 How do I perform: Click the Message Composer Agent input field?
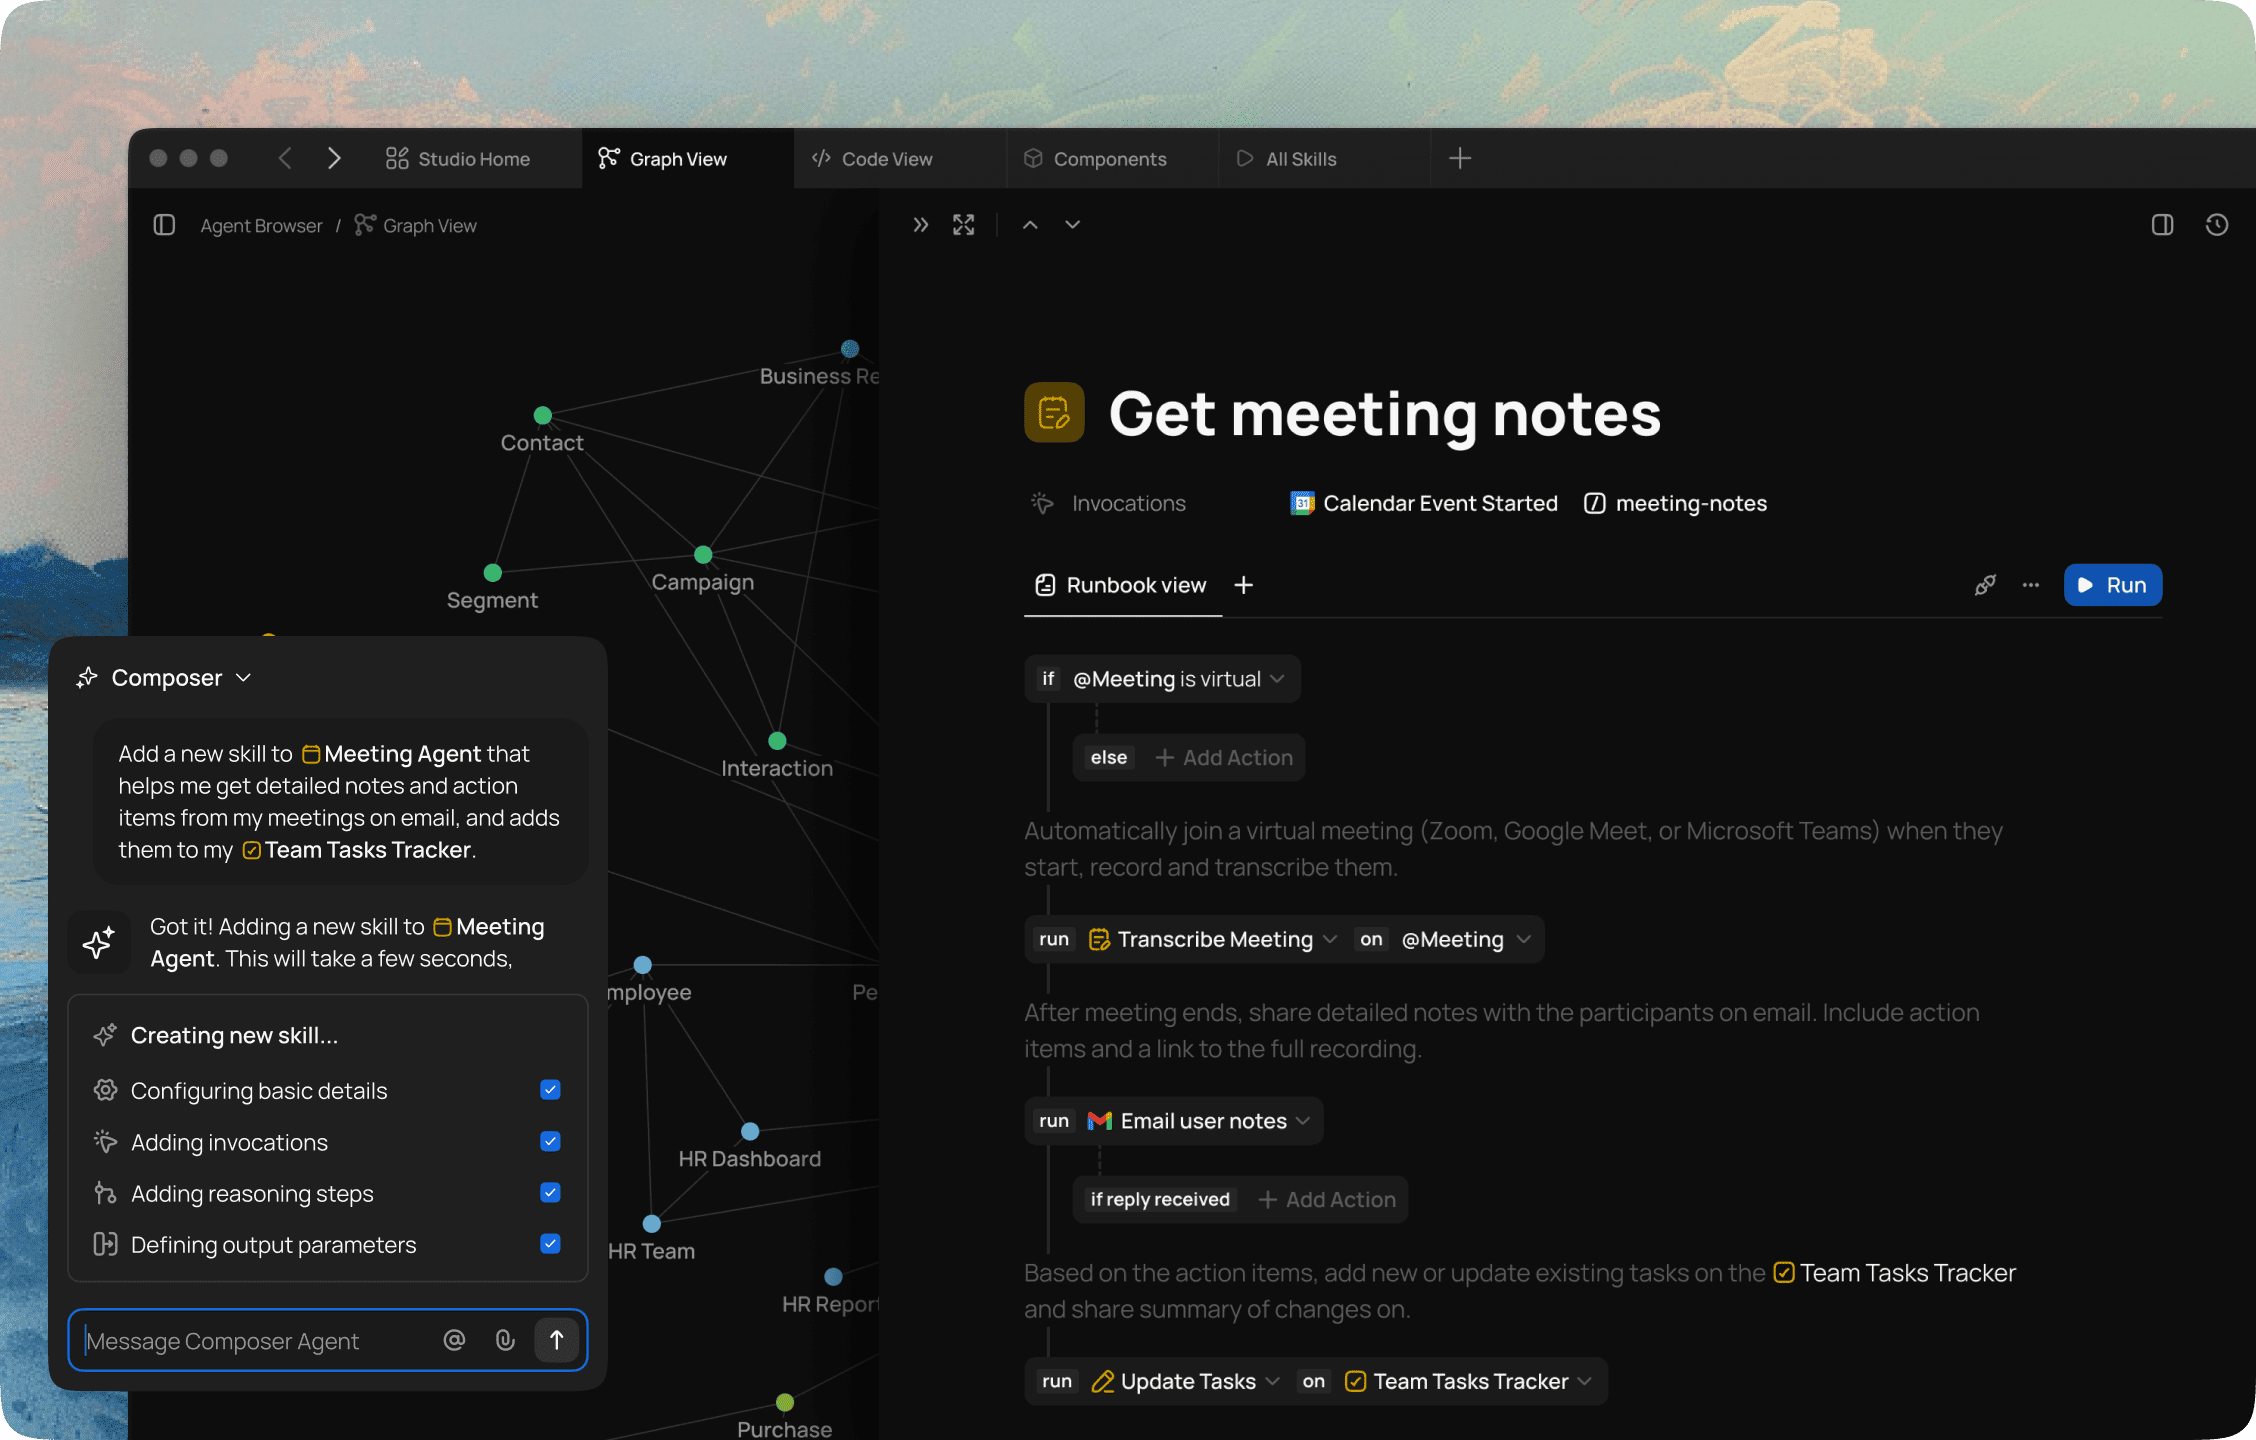pos(250,1340)
